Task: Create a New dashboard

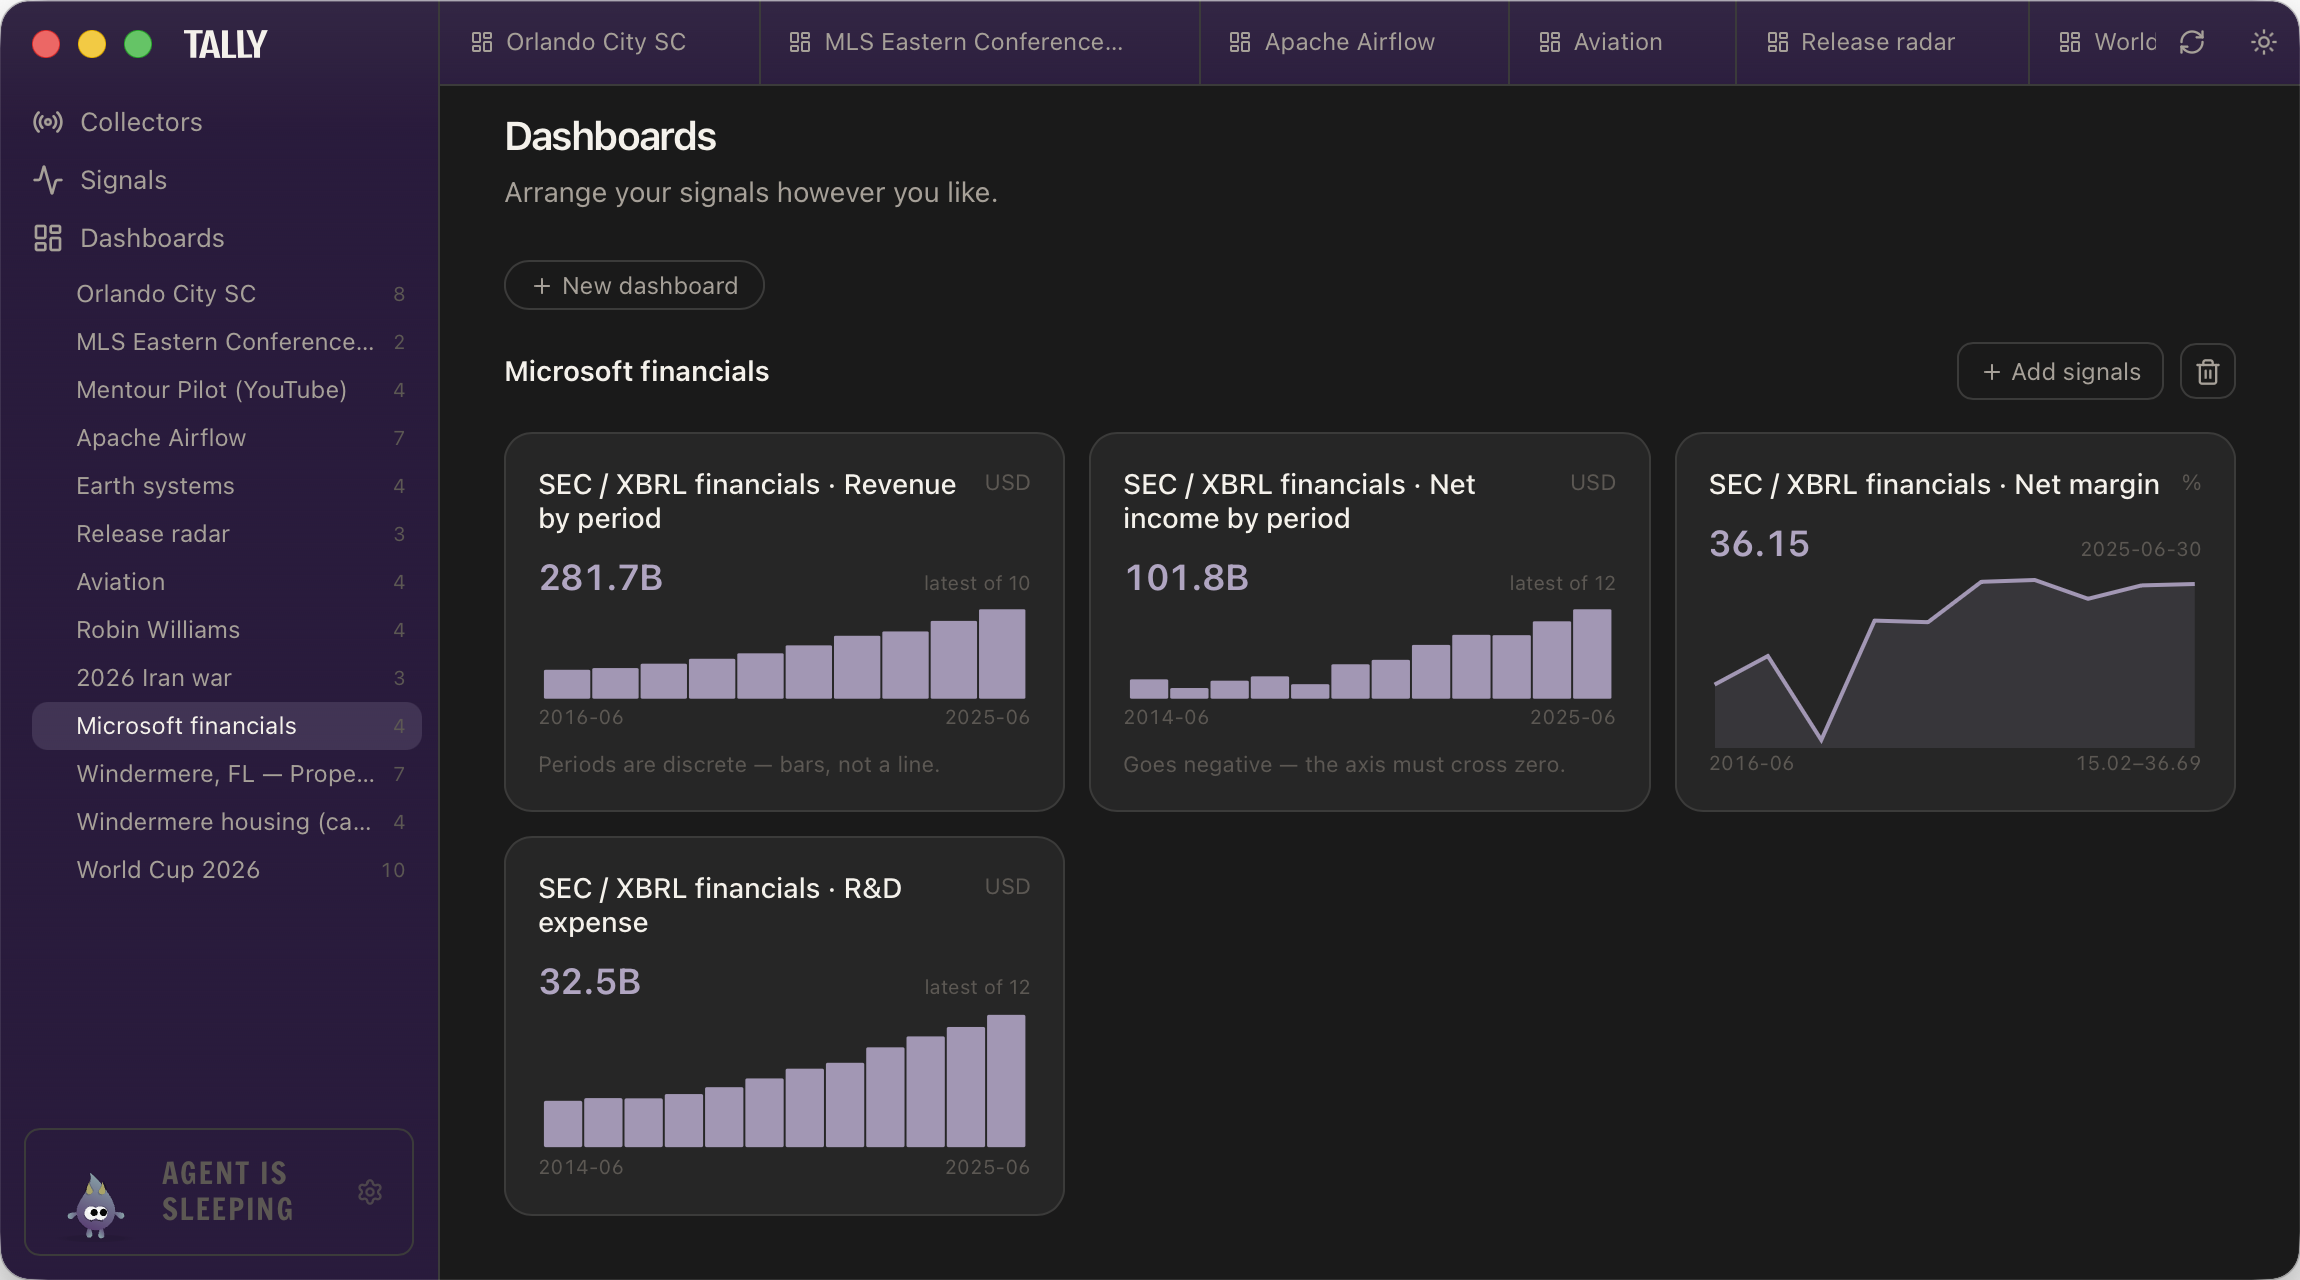Action: pyautogui.click(x=634, y=286)
